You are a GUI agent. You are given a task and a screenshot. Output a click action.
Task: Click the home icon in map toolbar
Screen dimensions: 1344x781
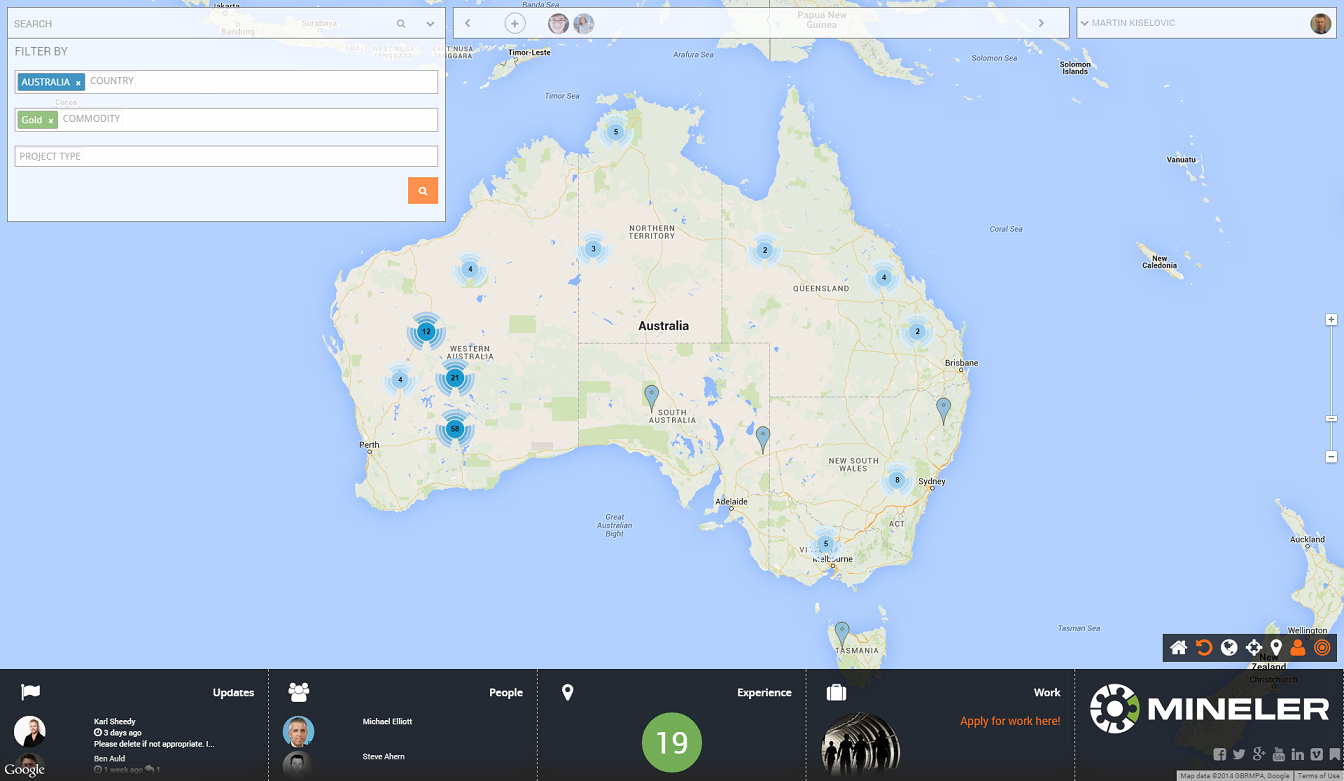coord(1179,648)
